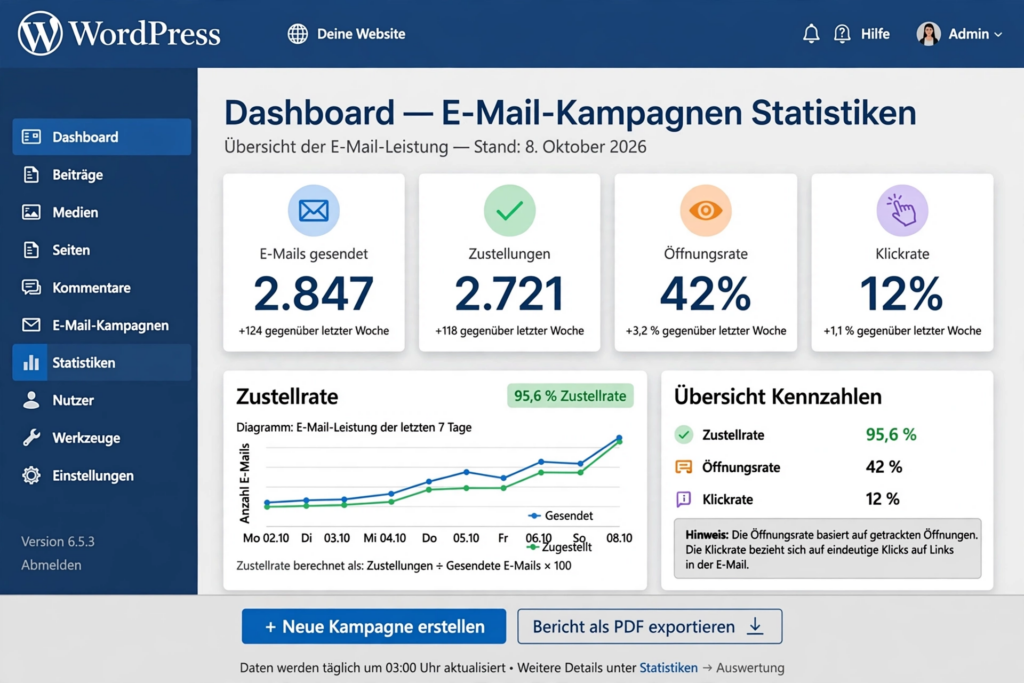Select Dashboard label in the sidebar menu
1024x683 pixels.
pyautogui.click(x=86, y=137)
